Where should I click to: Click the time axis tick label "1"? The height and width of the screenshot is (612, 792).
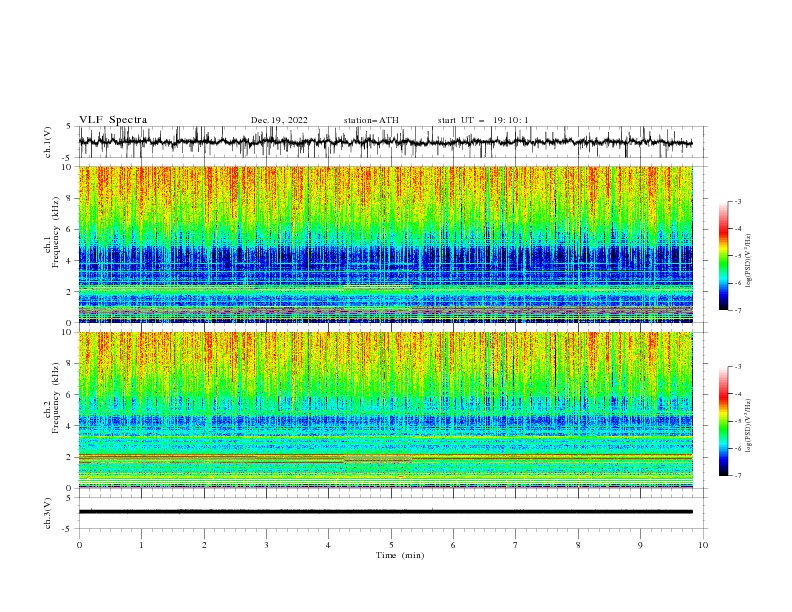[x=141, y=545]
